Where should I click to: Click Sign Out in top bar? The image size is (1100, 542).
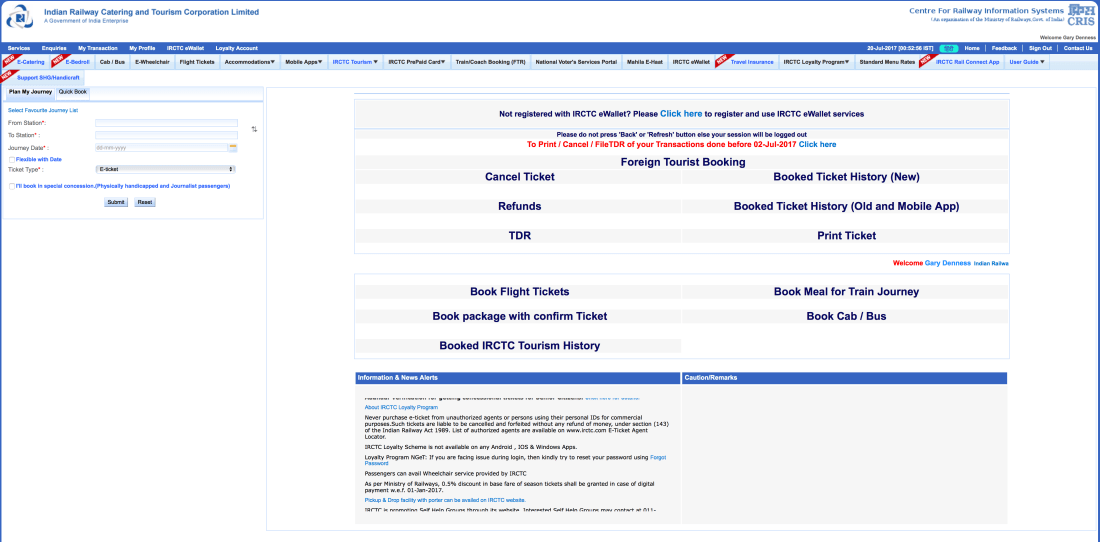coord(1040,48)
